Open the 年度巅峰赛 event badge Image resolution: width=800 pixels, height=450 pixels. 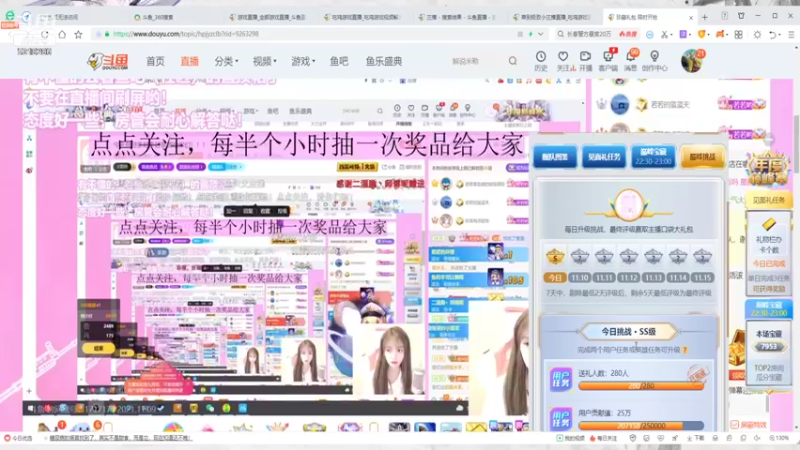[x=767, y=169]
